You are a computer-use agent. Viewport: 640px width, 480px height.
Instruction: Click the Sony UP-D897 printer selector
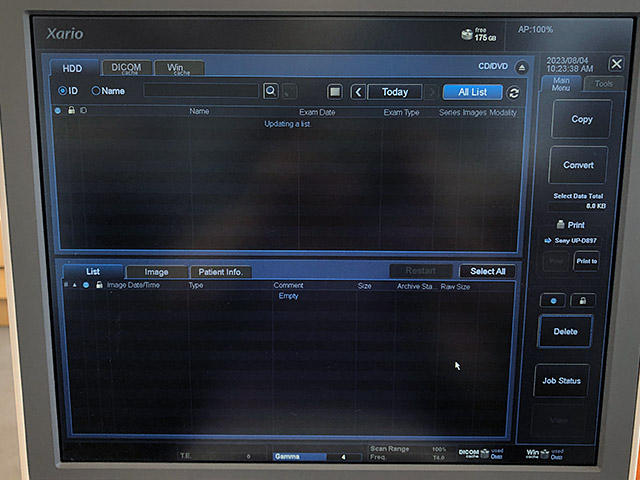coord(571,241)
